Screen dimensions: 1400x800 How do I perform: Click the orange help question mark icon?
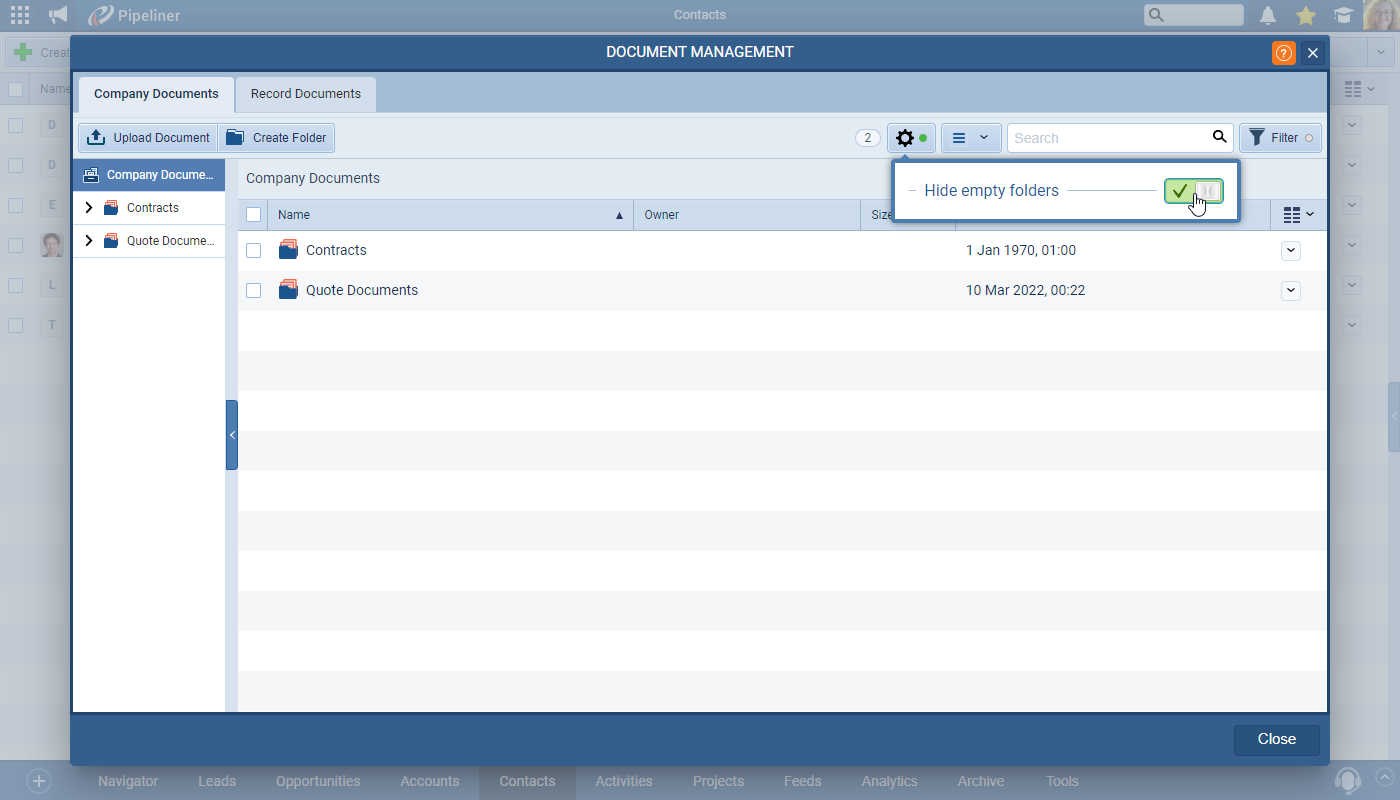(1283, 53)
